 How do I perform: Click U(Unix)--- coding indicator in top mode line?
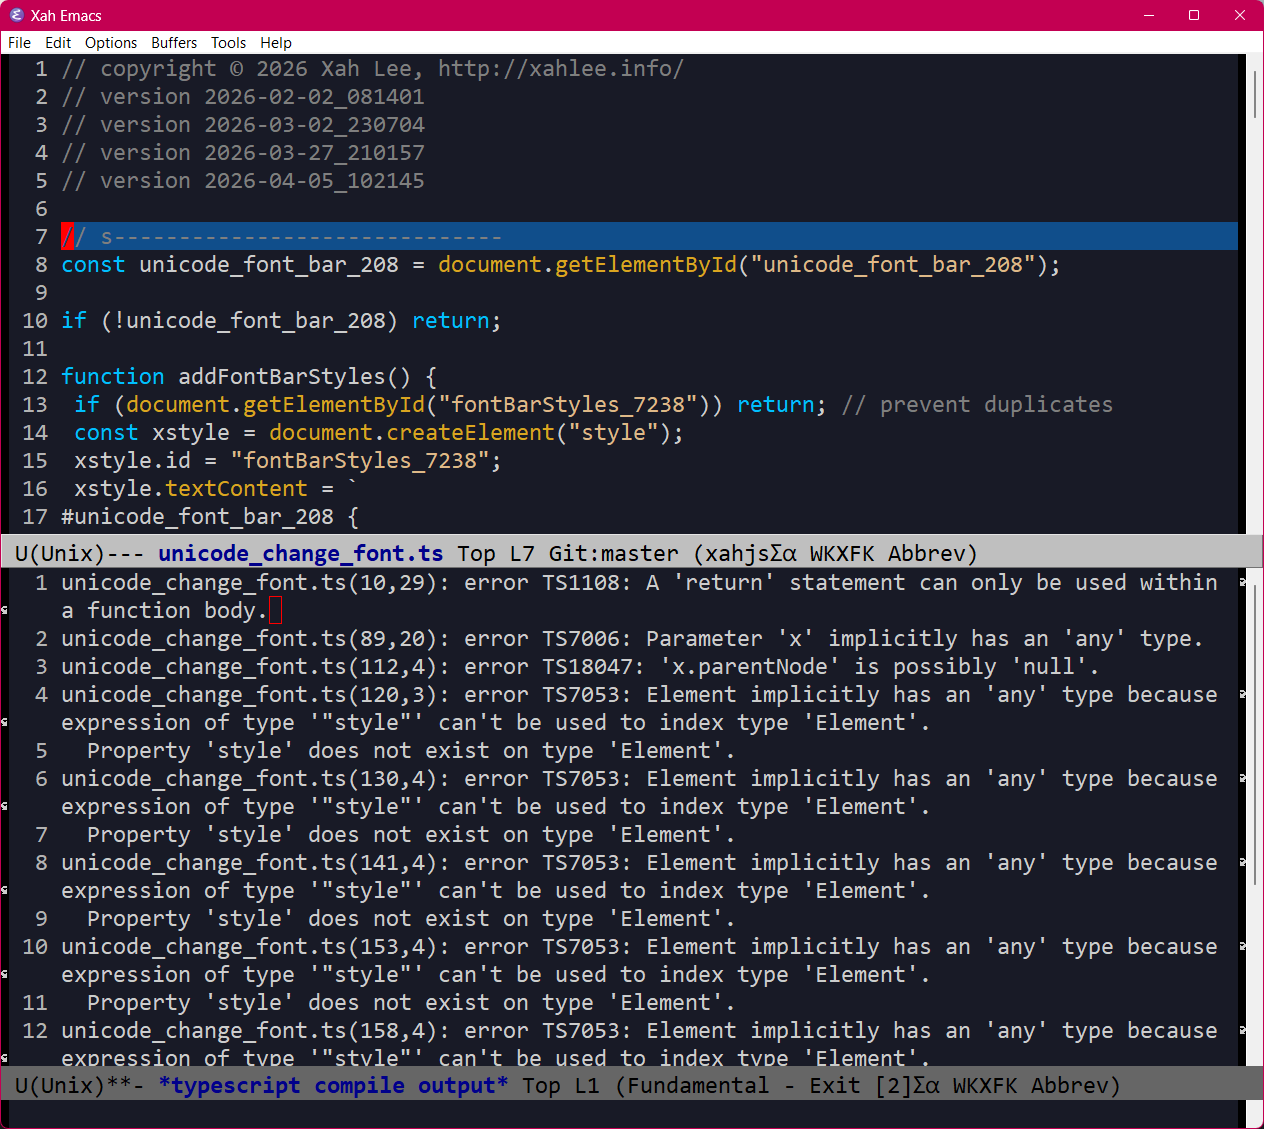click(79, 553)
